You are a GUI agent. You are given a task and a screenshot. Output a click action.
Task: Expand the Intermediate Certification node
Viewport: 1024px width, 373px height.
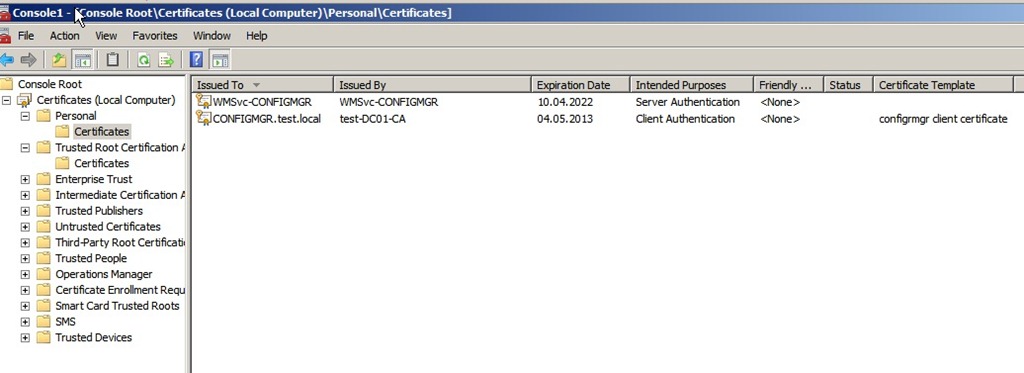point(25,195)
